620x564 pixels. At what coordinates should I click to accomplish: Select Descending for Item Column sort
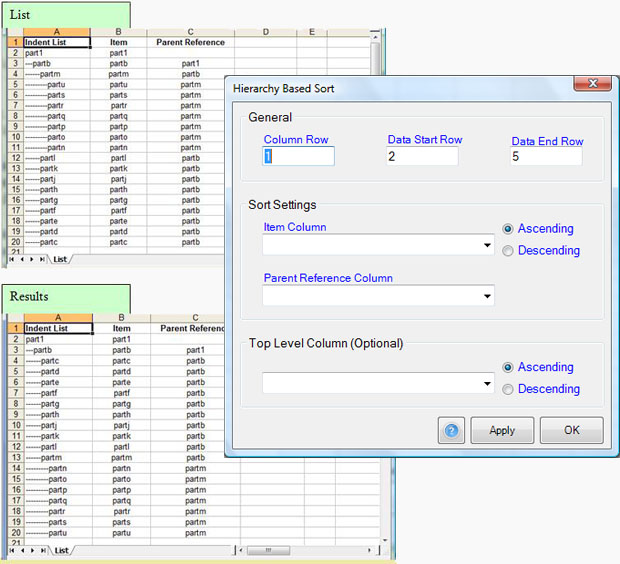pos(509,251)
